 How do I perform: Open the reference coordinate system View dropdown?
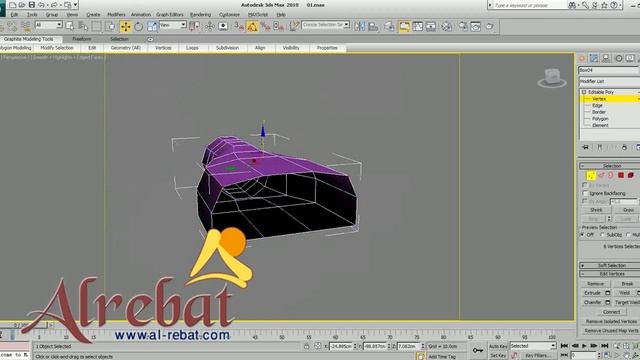[173, 25]
